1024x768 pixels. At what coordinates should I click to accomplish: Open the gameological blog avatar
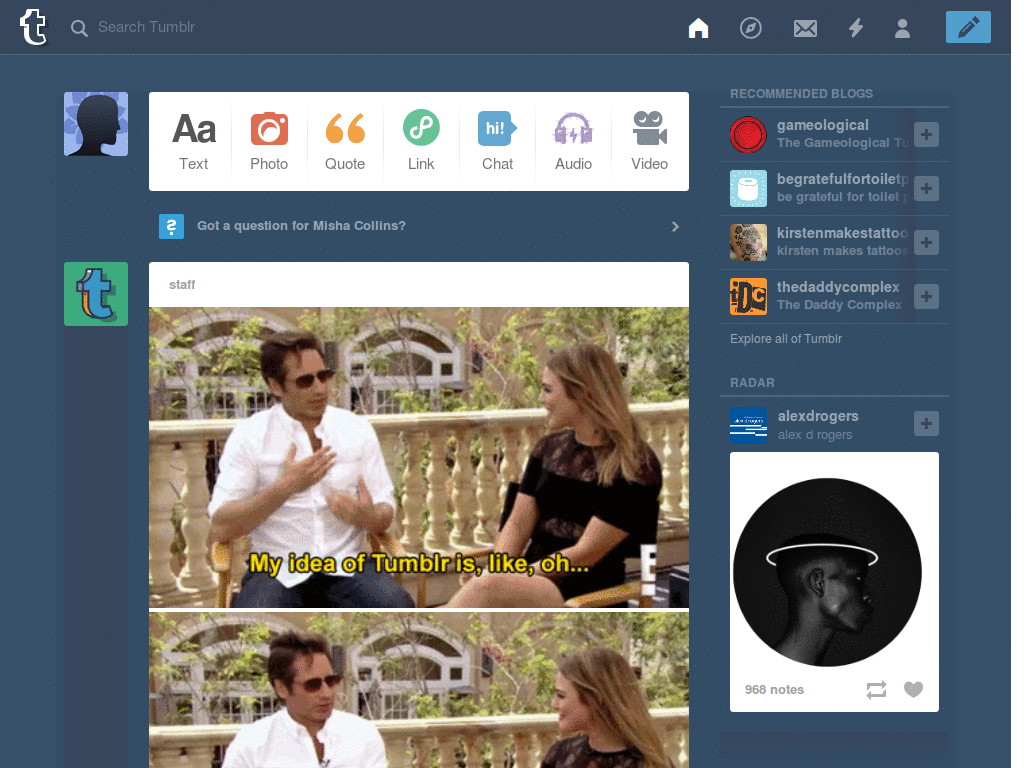pos(748,135)
